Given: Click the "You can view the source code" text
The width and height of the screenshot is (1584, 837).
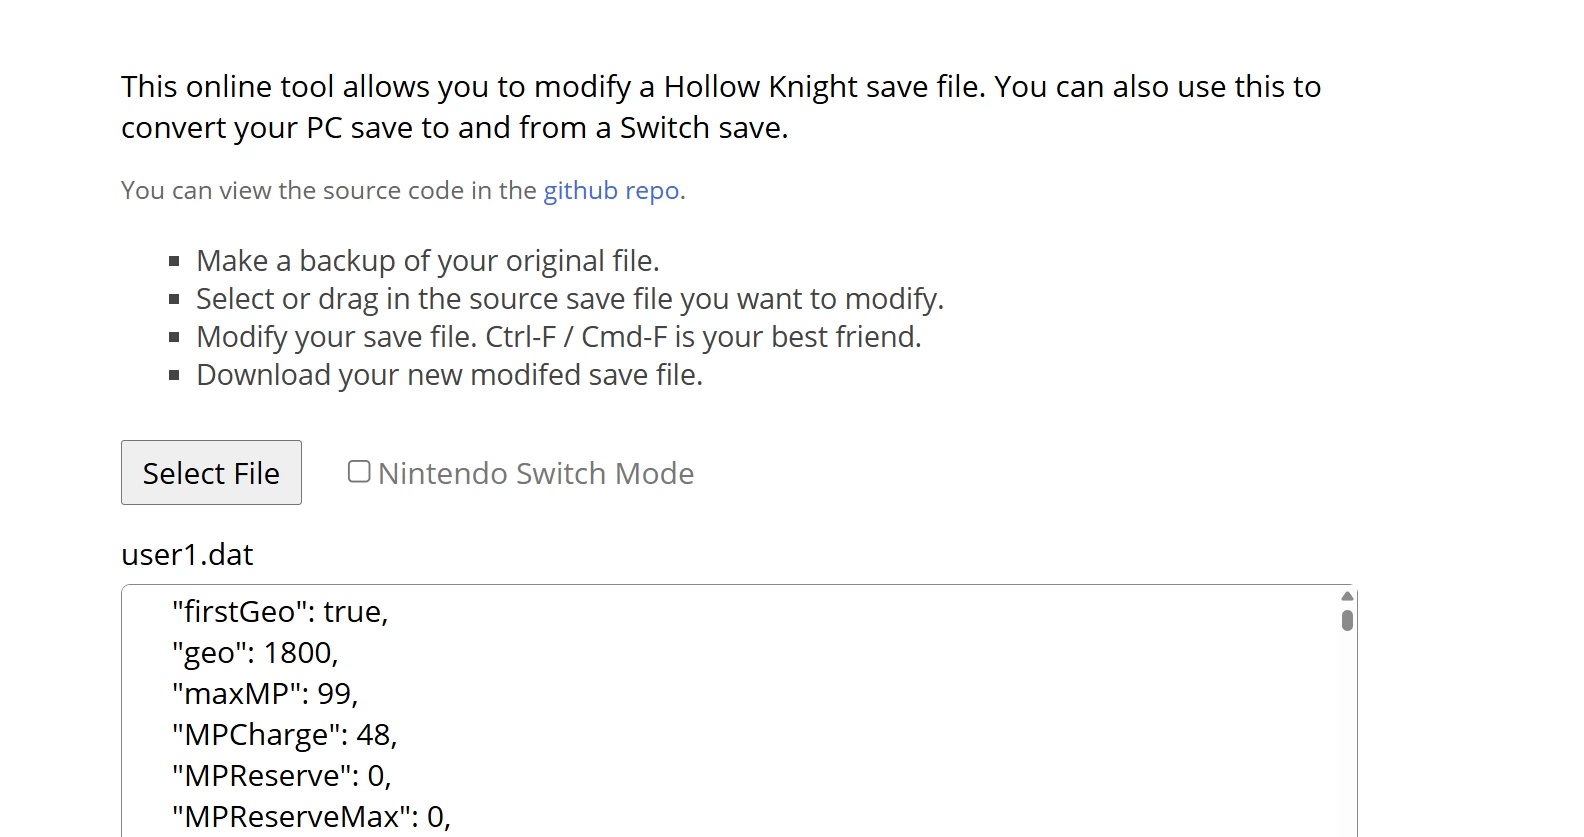Looking at the screenshot, I should [329, 190].
